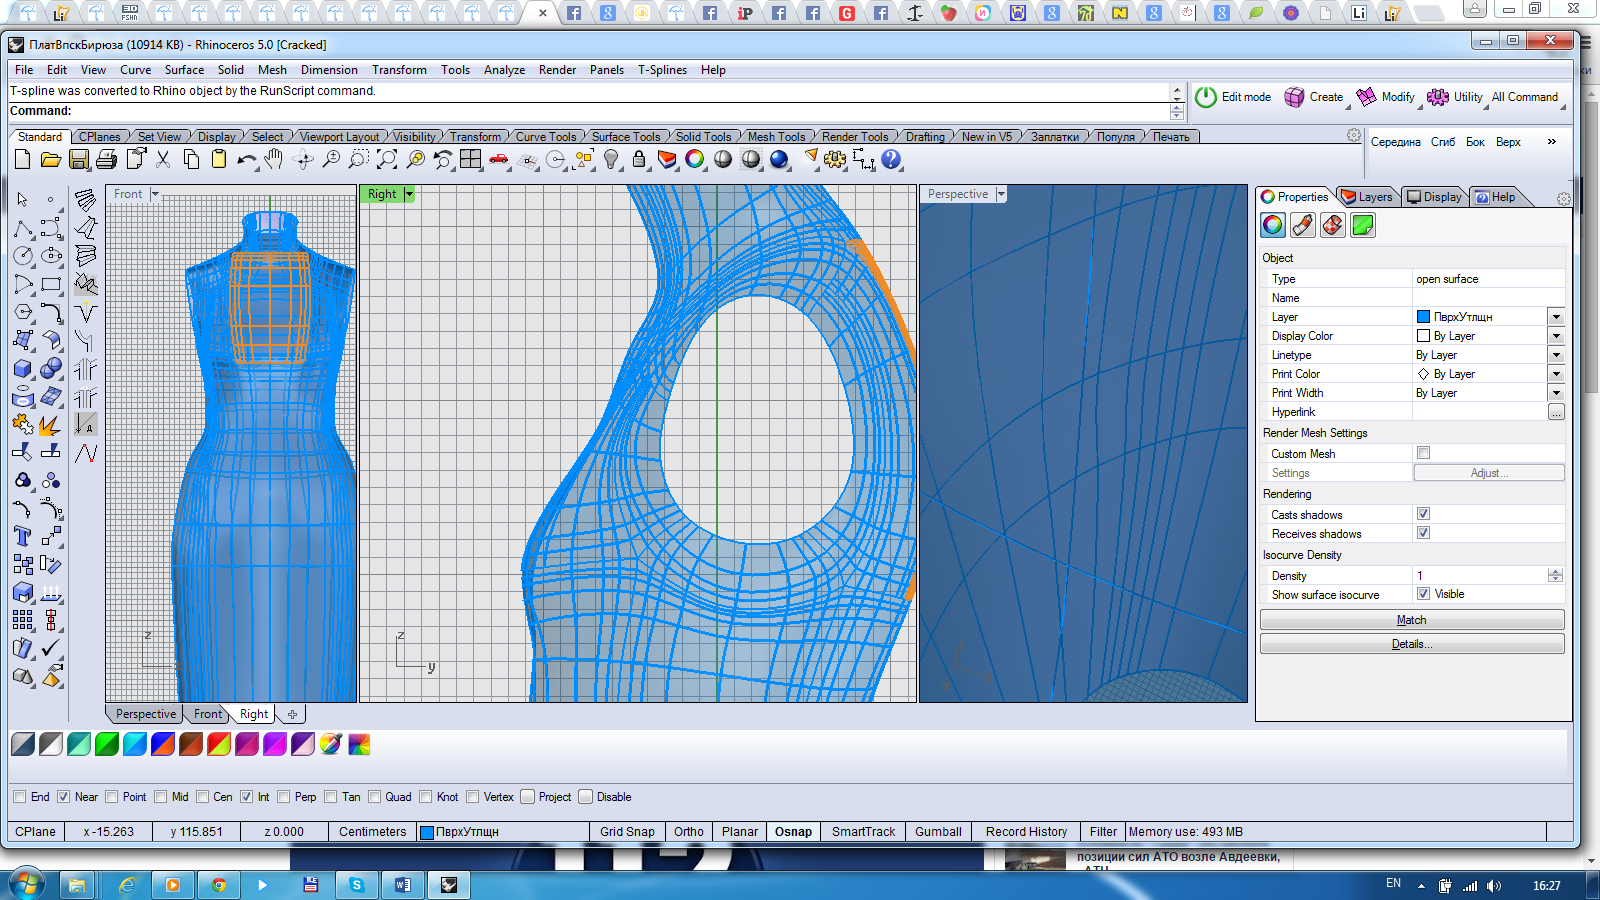Screen dimensions: 1600x900
Task: Open the Right viewport title dropdown arrow
Action: point(409,194)
